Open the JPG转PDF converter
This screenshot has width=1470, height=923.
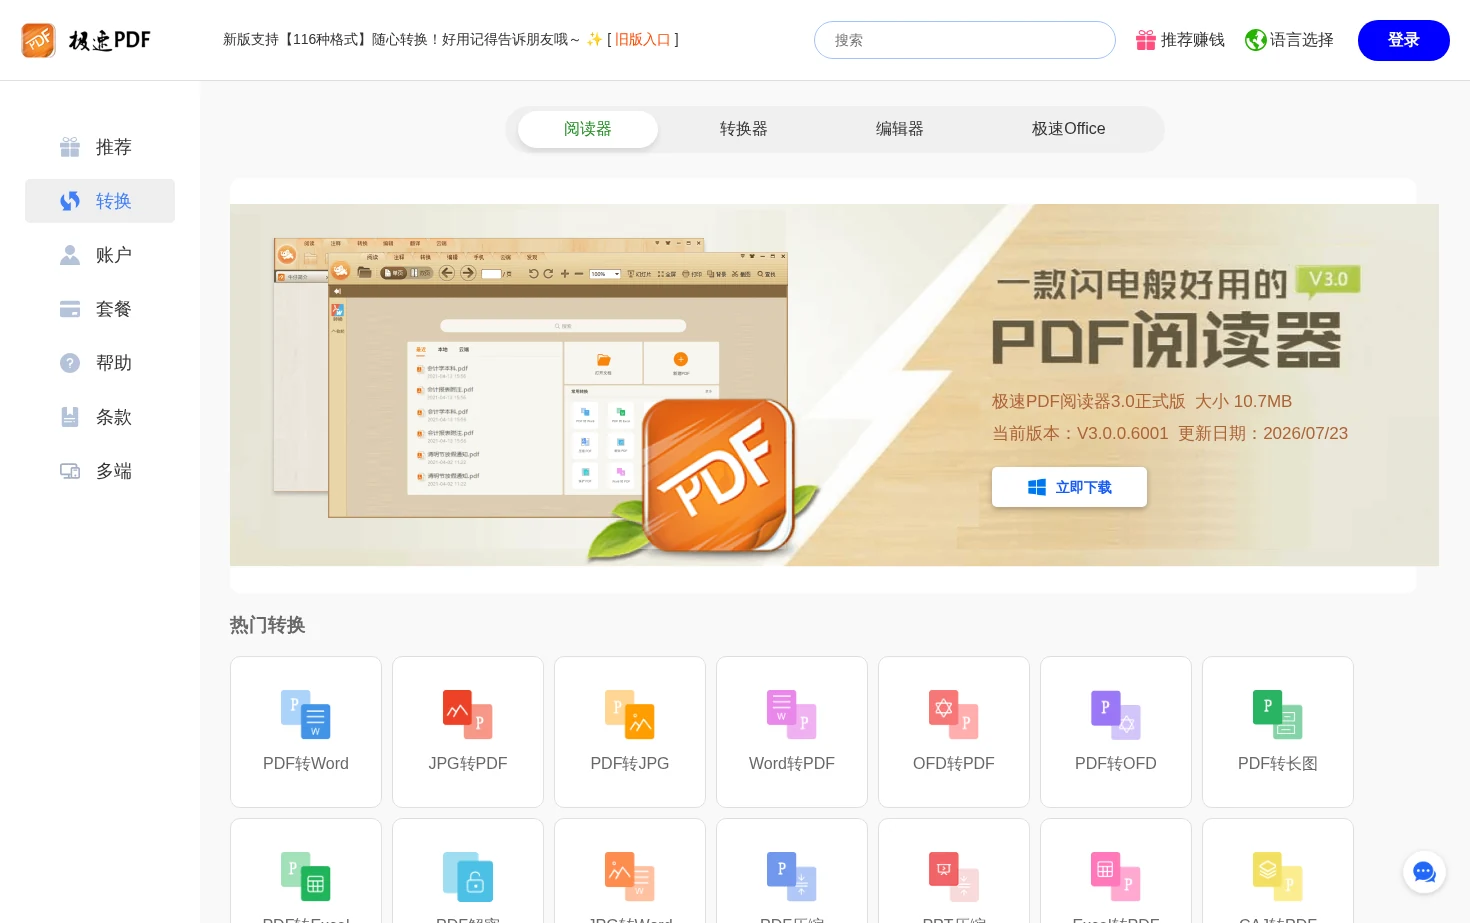pyautogui.click(x=468, y=732)
